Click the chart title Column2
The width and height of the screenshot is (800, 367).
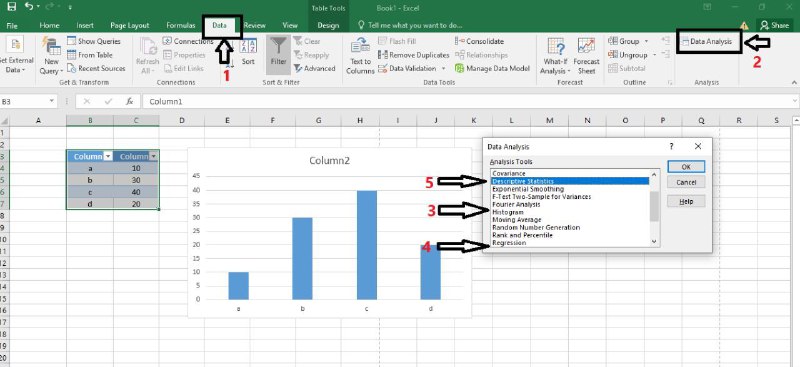330,161
